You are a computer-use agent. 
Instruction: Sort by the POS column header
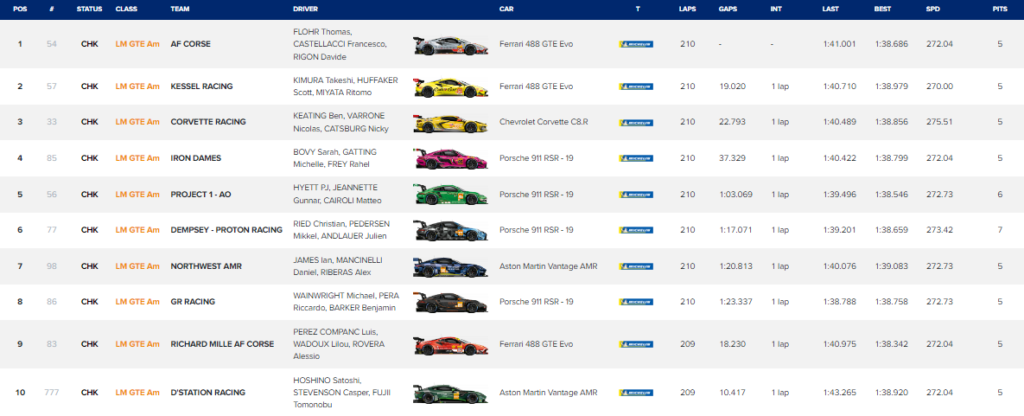tap(20, 9)
